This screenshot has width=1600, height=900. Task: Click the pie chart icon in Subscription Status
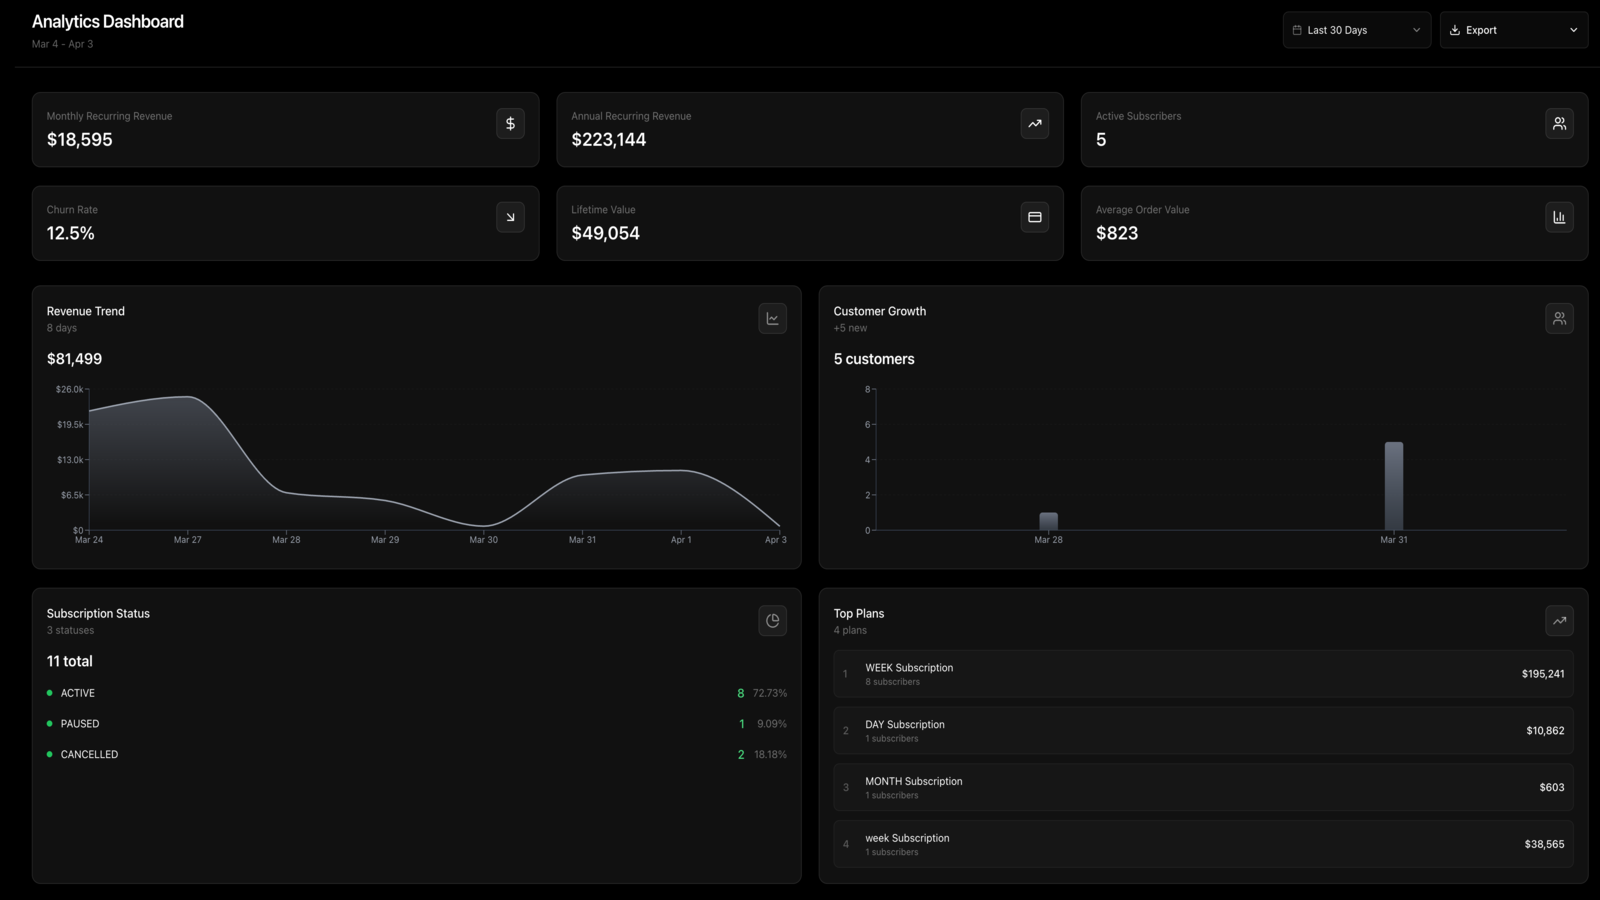[772, 621]
